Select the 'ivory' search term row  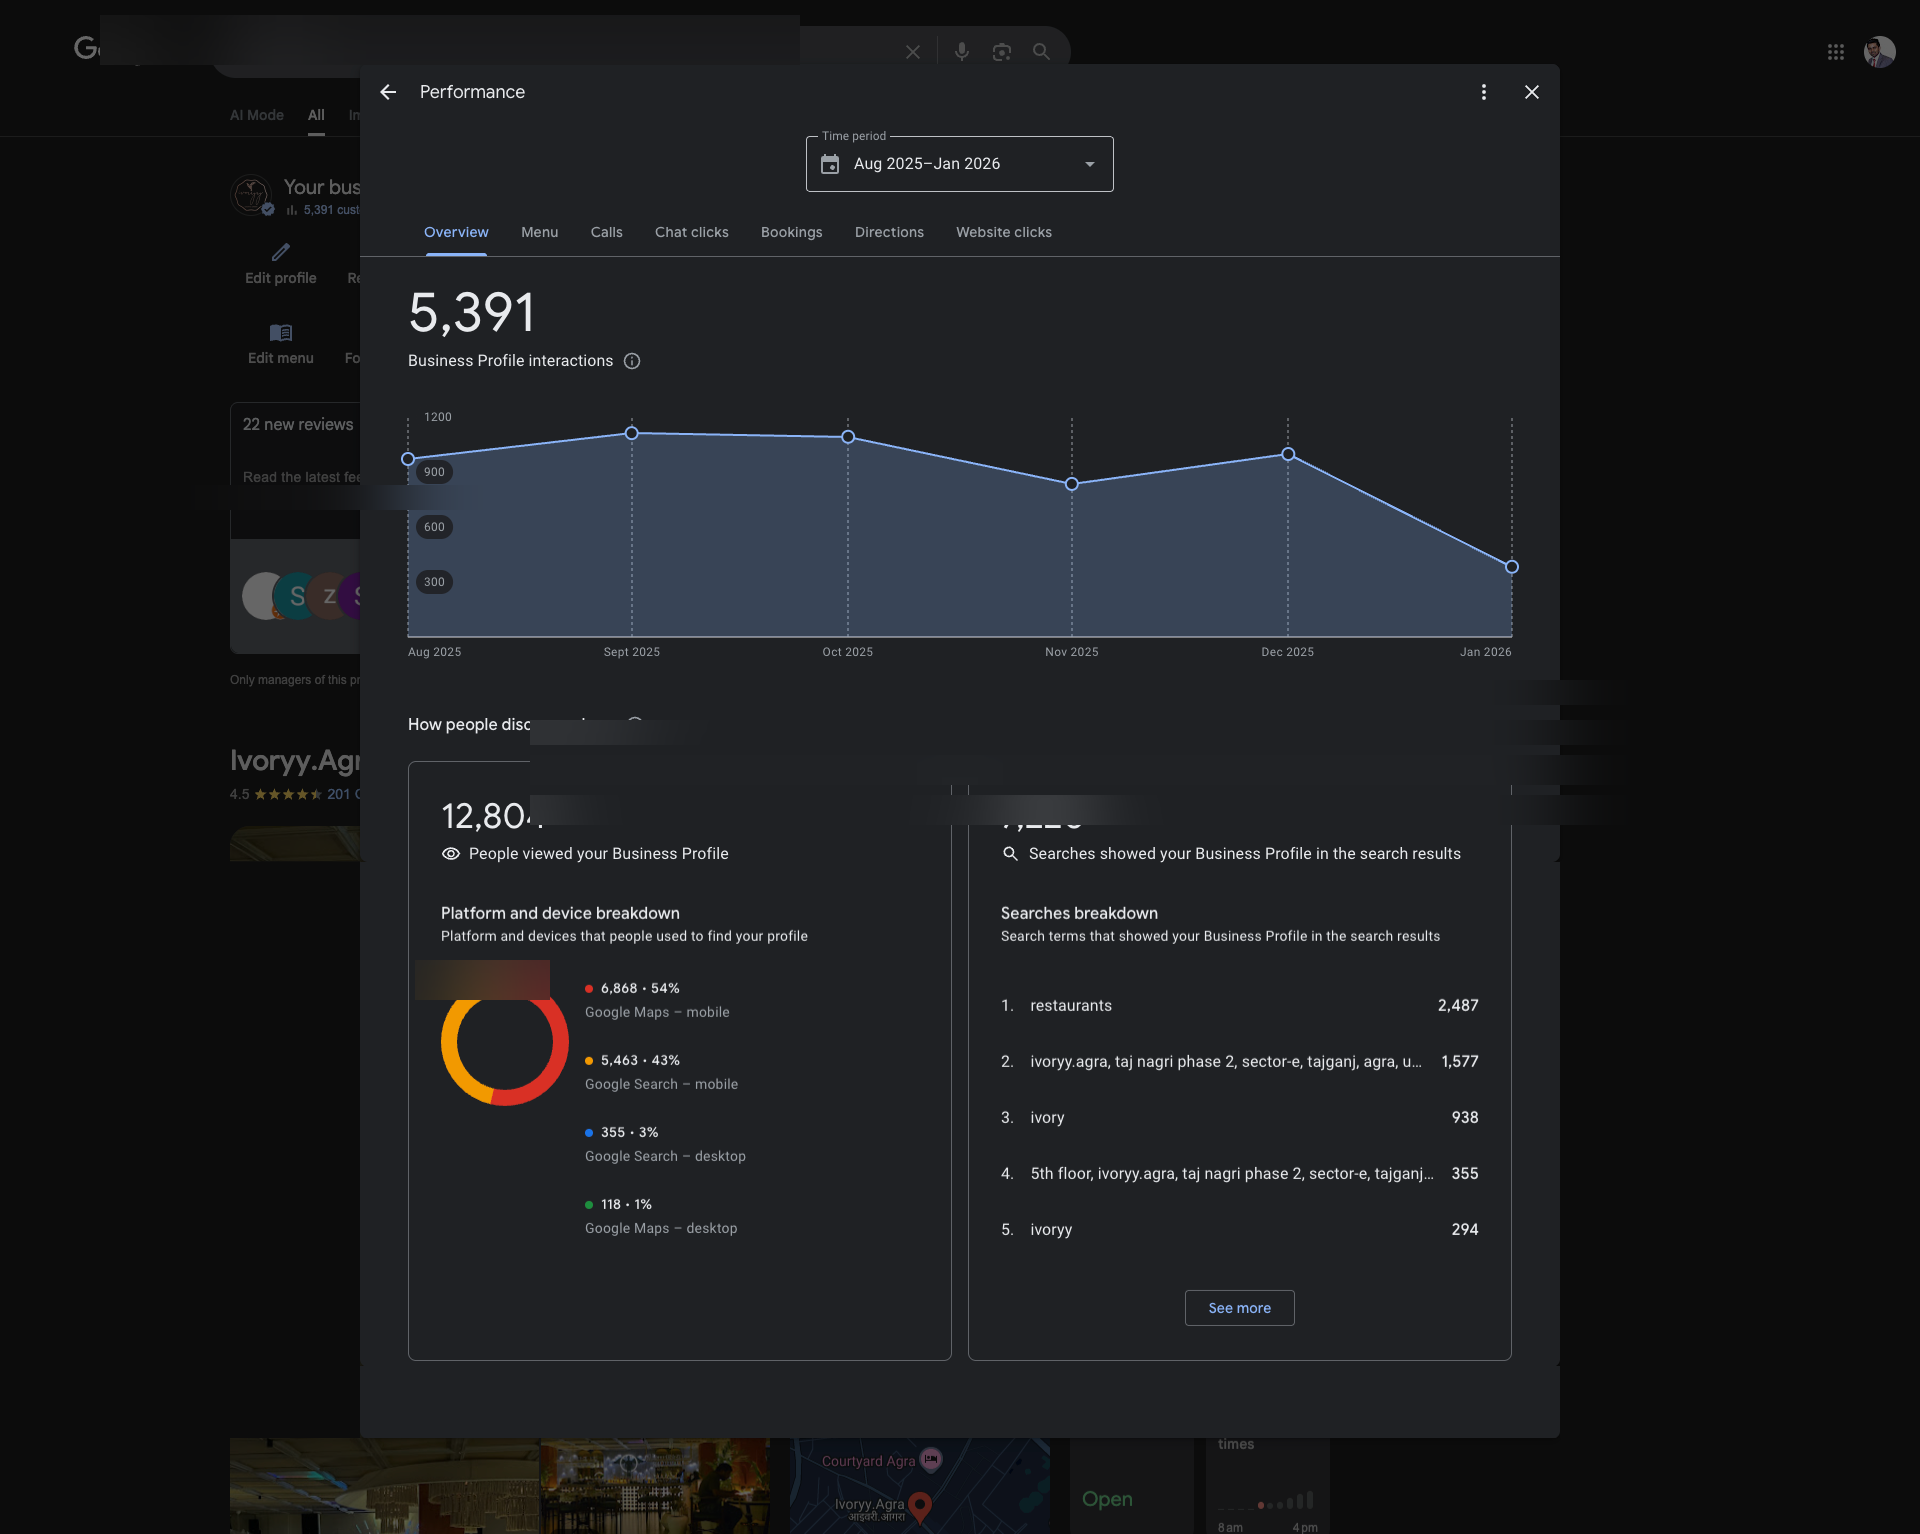point(1240,1118)
